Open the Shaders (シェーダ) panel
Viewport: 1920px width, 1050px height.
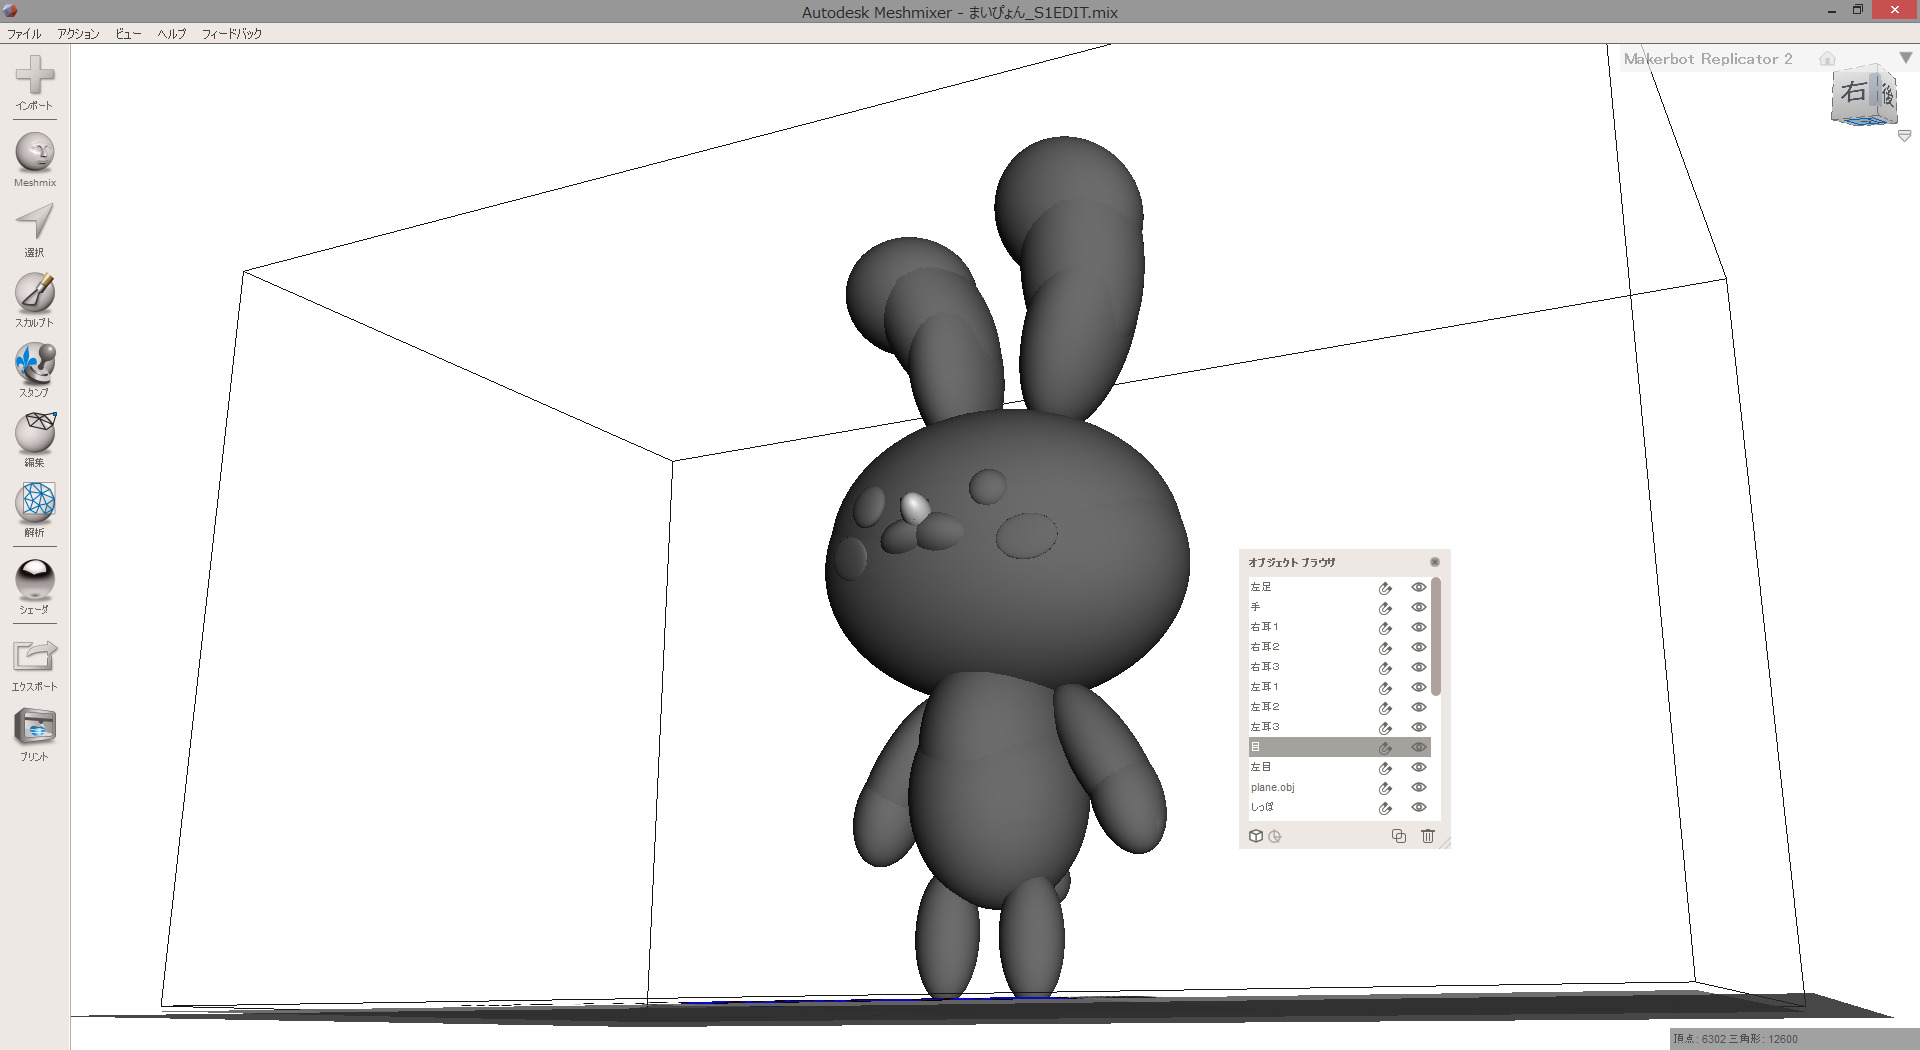coord(35,580)
